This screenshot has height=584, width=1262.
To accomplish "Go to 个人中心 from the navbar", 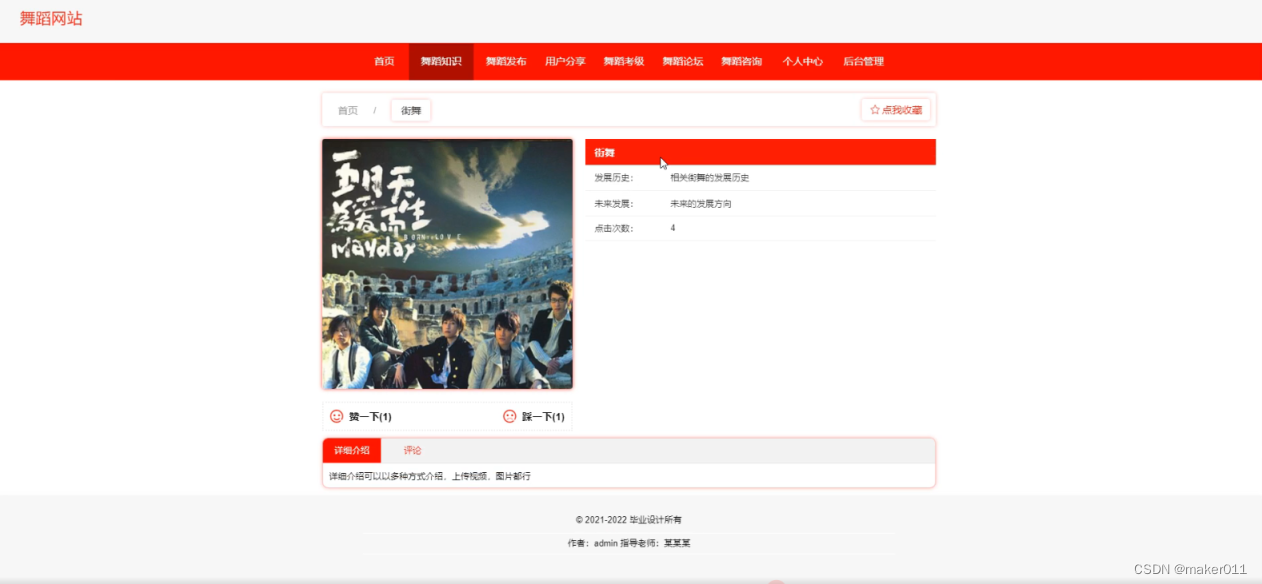I will [802, 61].
